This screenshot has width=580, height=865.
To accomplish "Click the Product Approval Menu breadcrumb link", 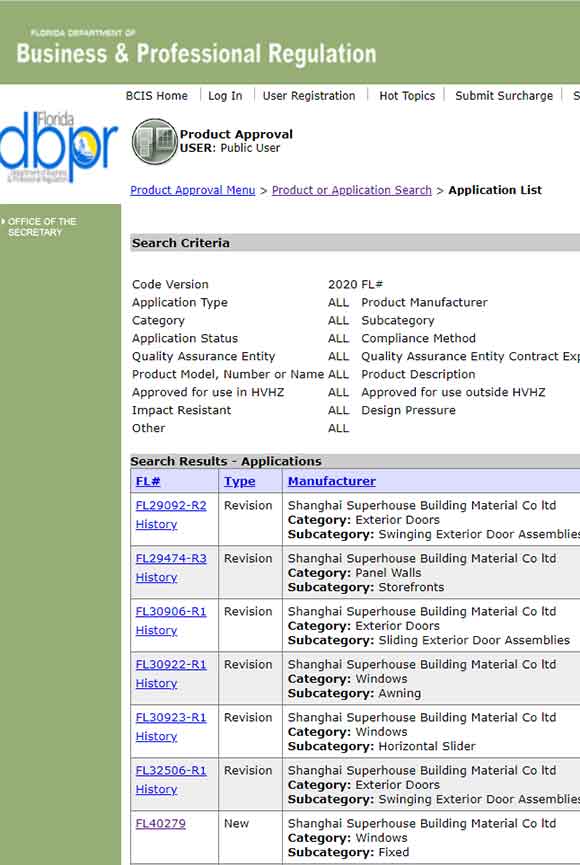I will [193, 190].
